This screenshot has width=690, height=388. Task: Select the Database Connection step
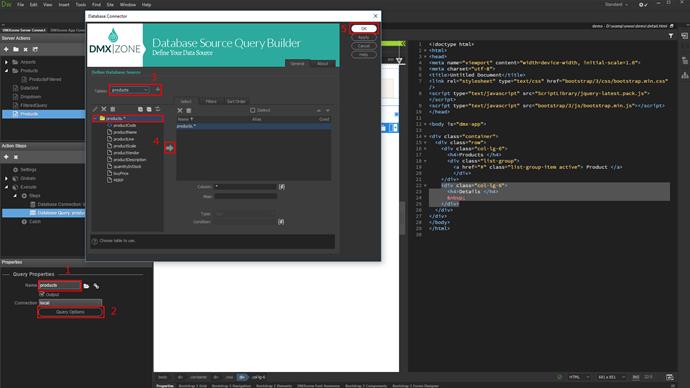click(57, 204)
